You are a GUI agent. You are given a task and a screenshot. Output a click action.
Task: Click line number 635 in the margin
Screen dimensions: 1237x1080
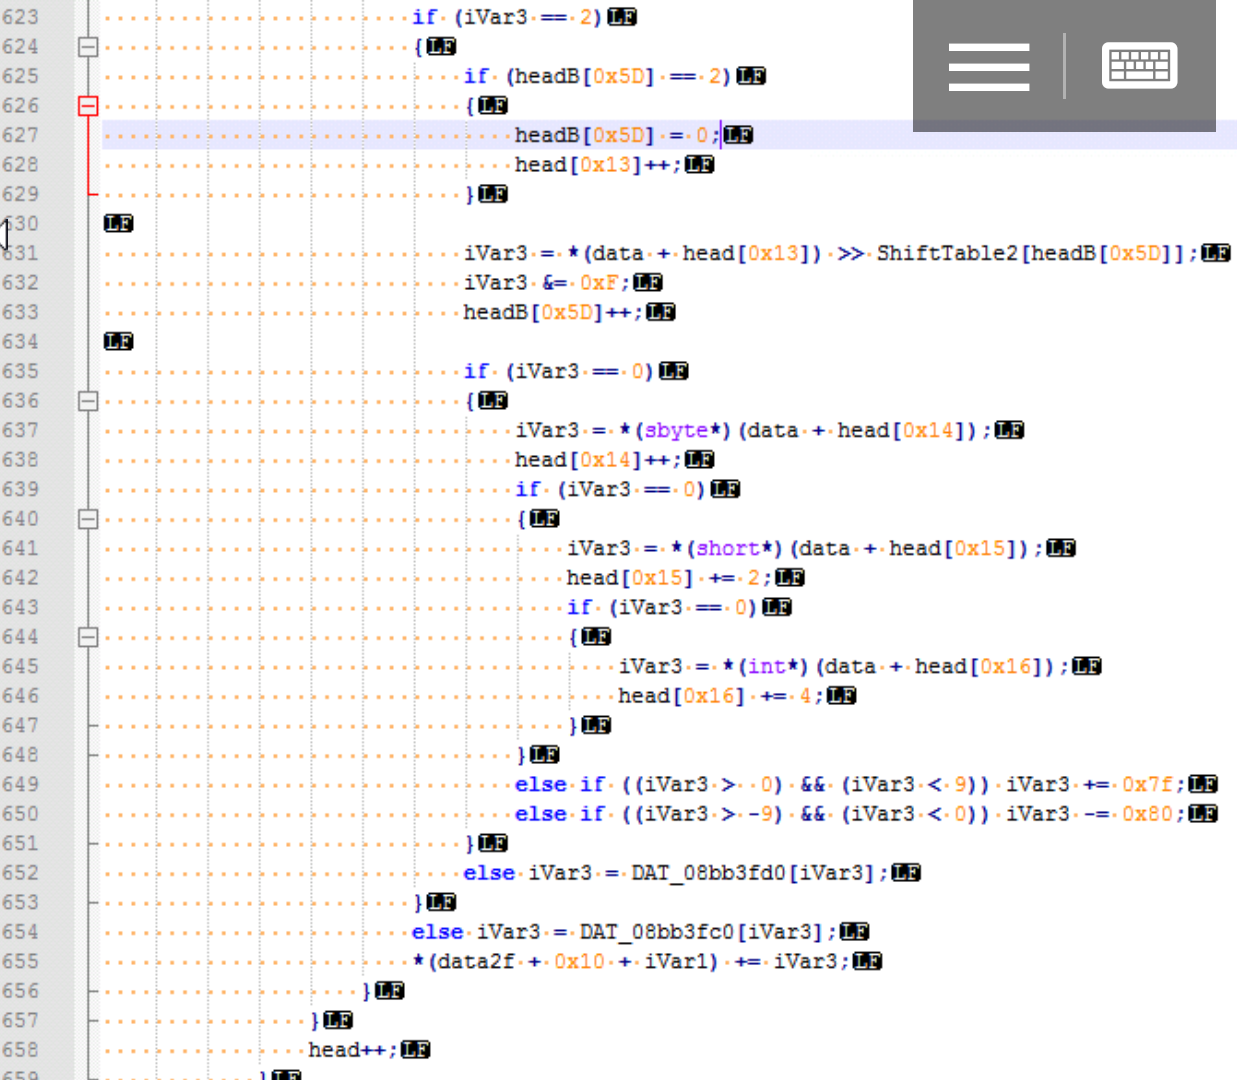pyautogui.click(x=20, y=371)
